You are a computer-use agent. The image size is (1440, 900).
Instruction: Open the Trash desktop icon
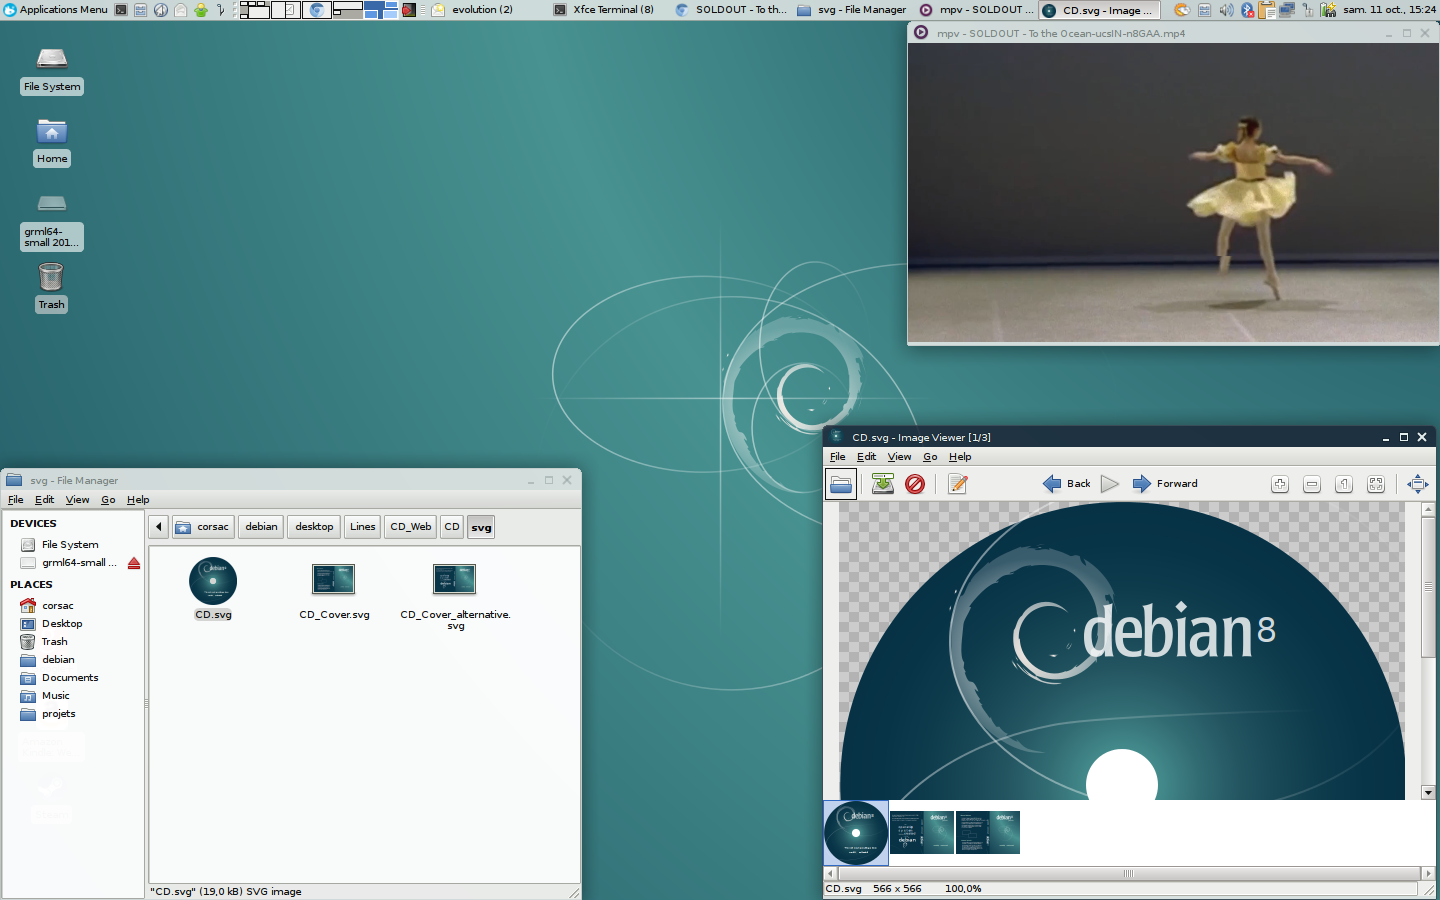click(51, 276)
